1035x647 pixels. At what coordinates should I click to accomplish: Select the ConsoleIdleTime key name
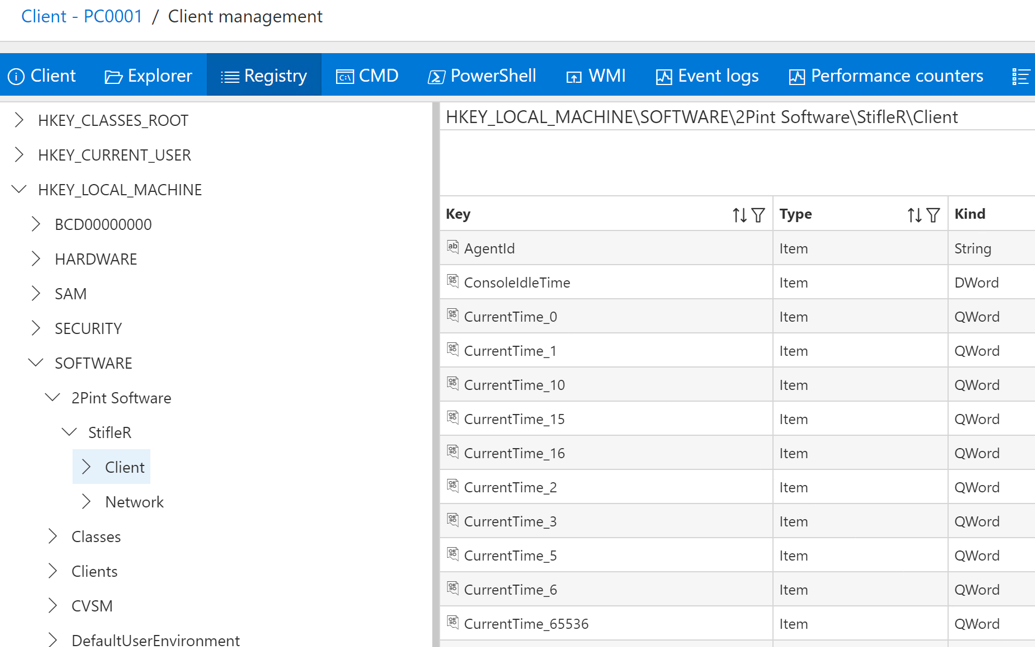(517, 283)
